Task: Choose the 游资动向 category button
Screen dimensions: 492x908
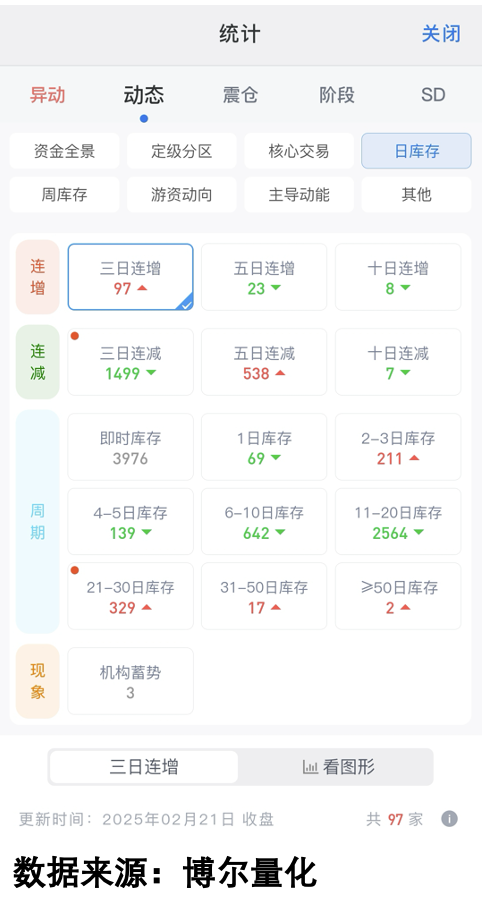Action: [x=182, y=195]
